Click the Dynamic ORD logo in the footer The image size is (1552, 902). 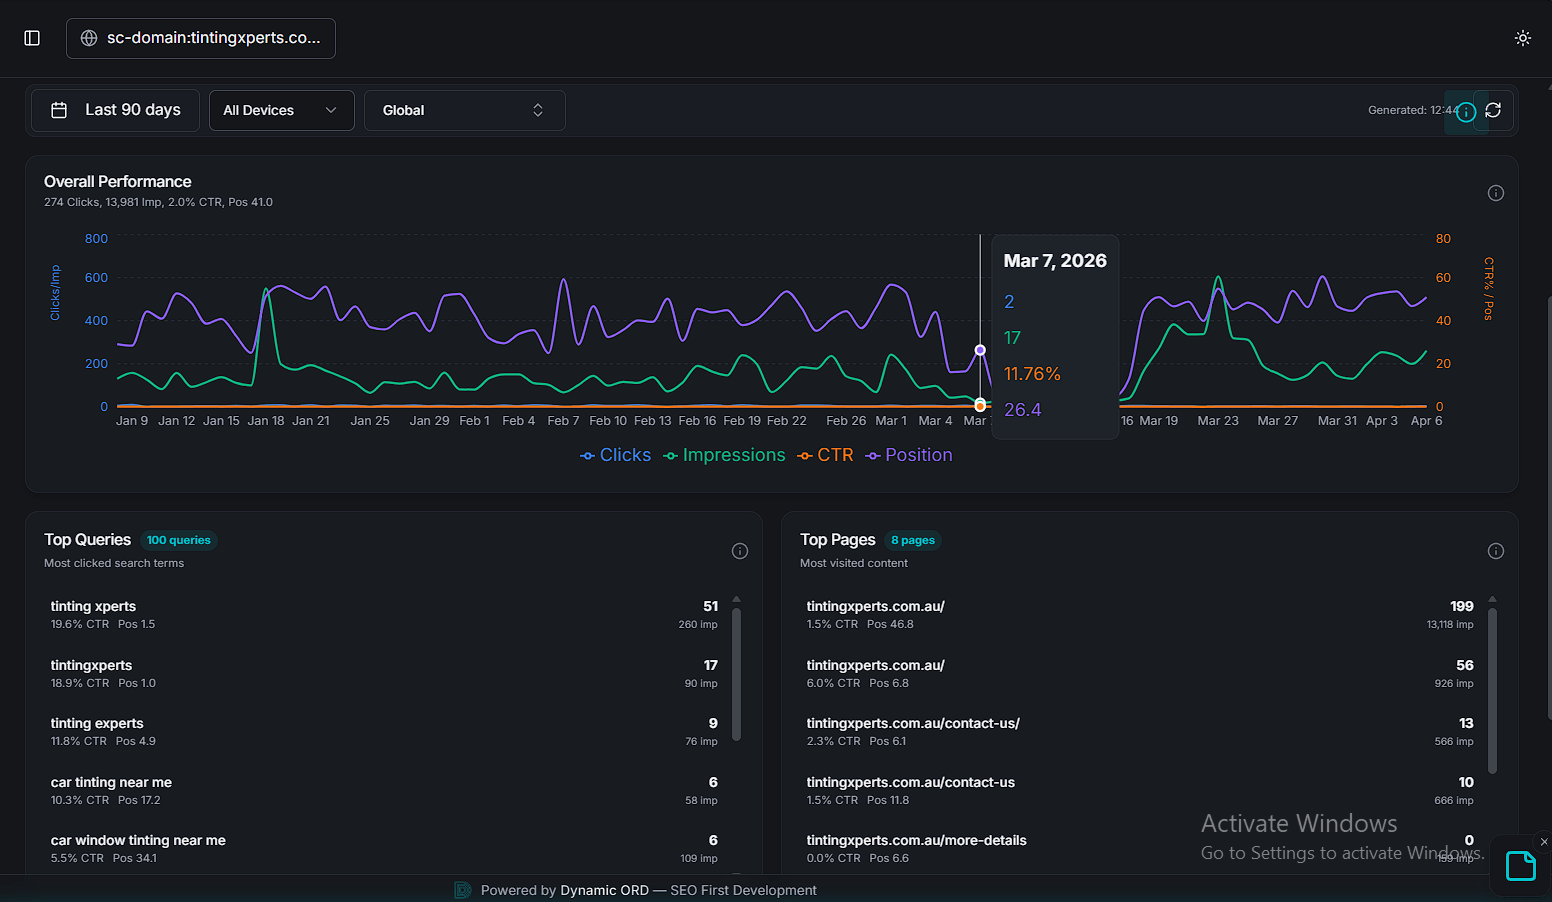(x=462, y=889)
